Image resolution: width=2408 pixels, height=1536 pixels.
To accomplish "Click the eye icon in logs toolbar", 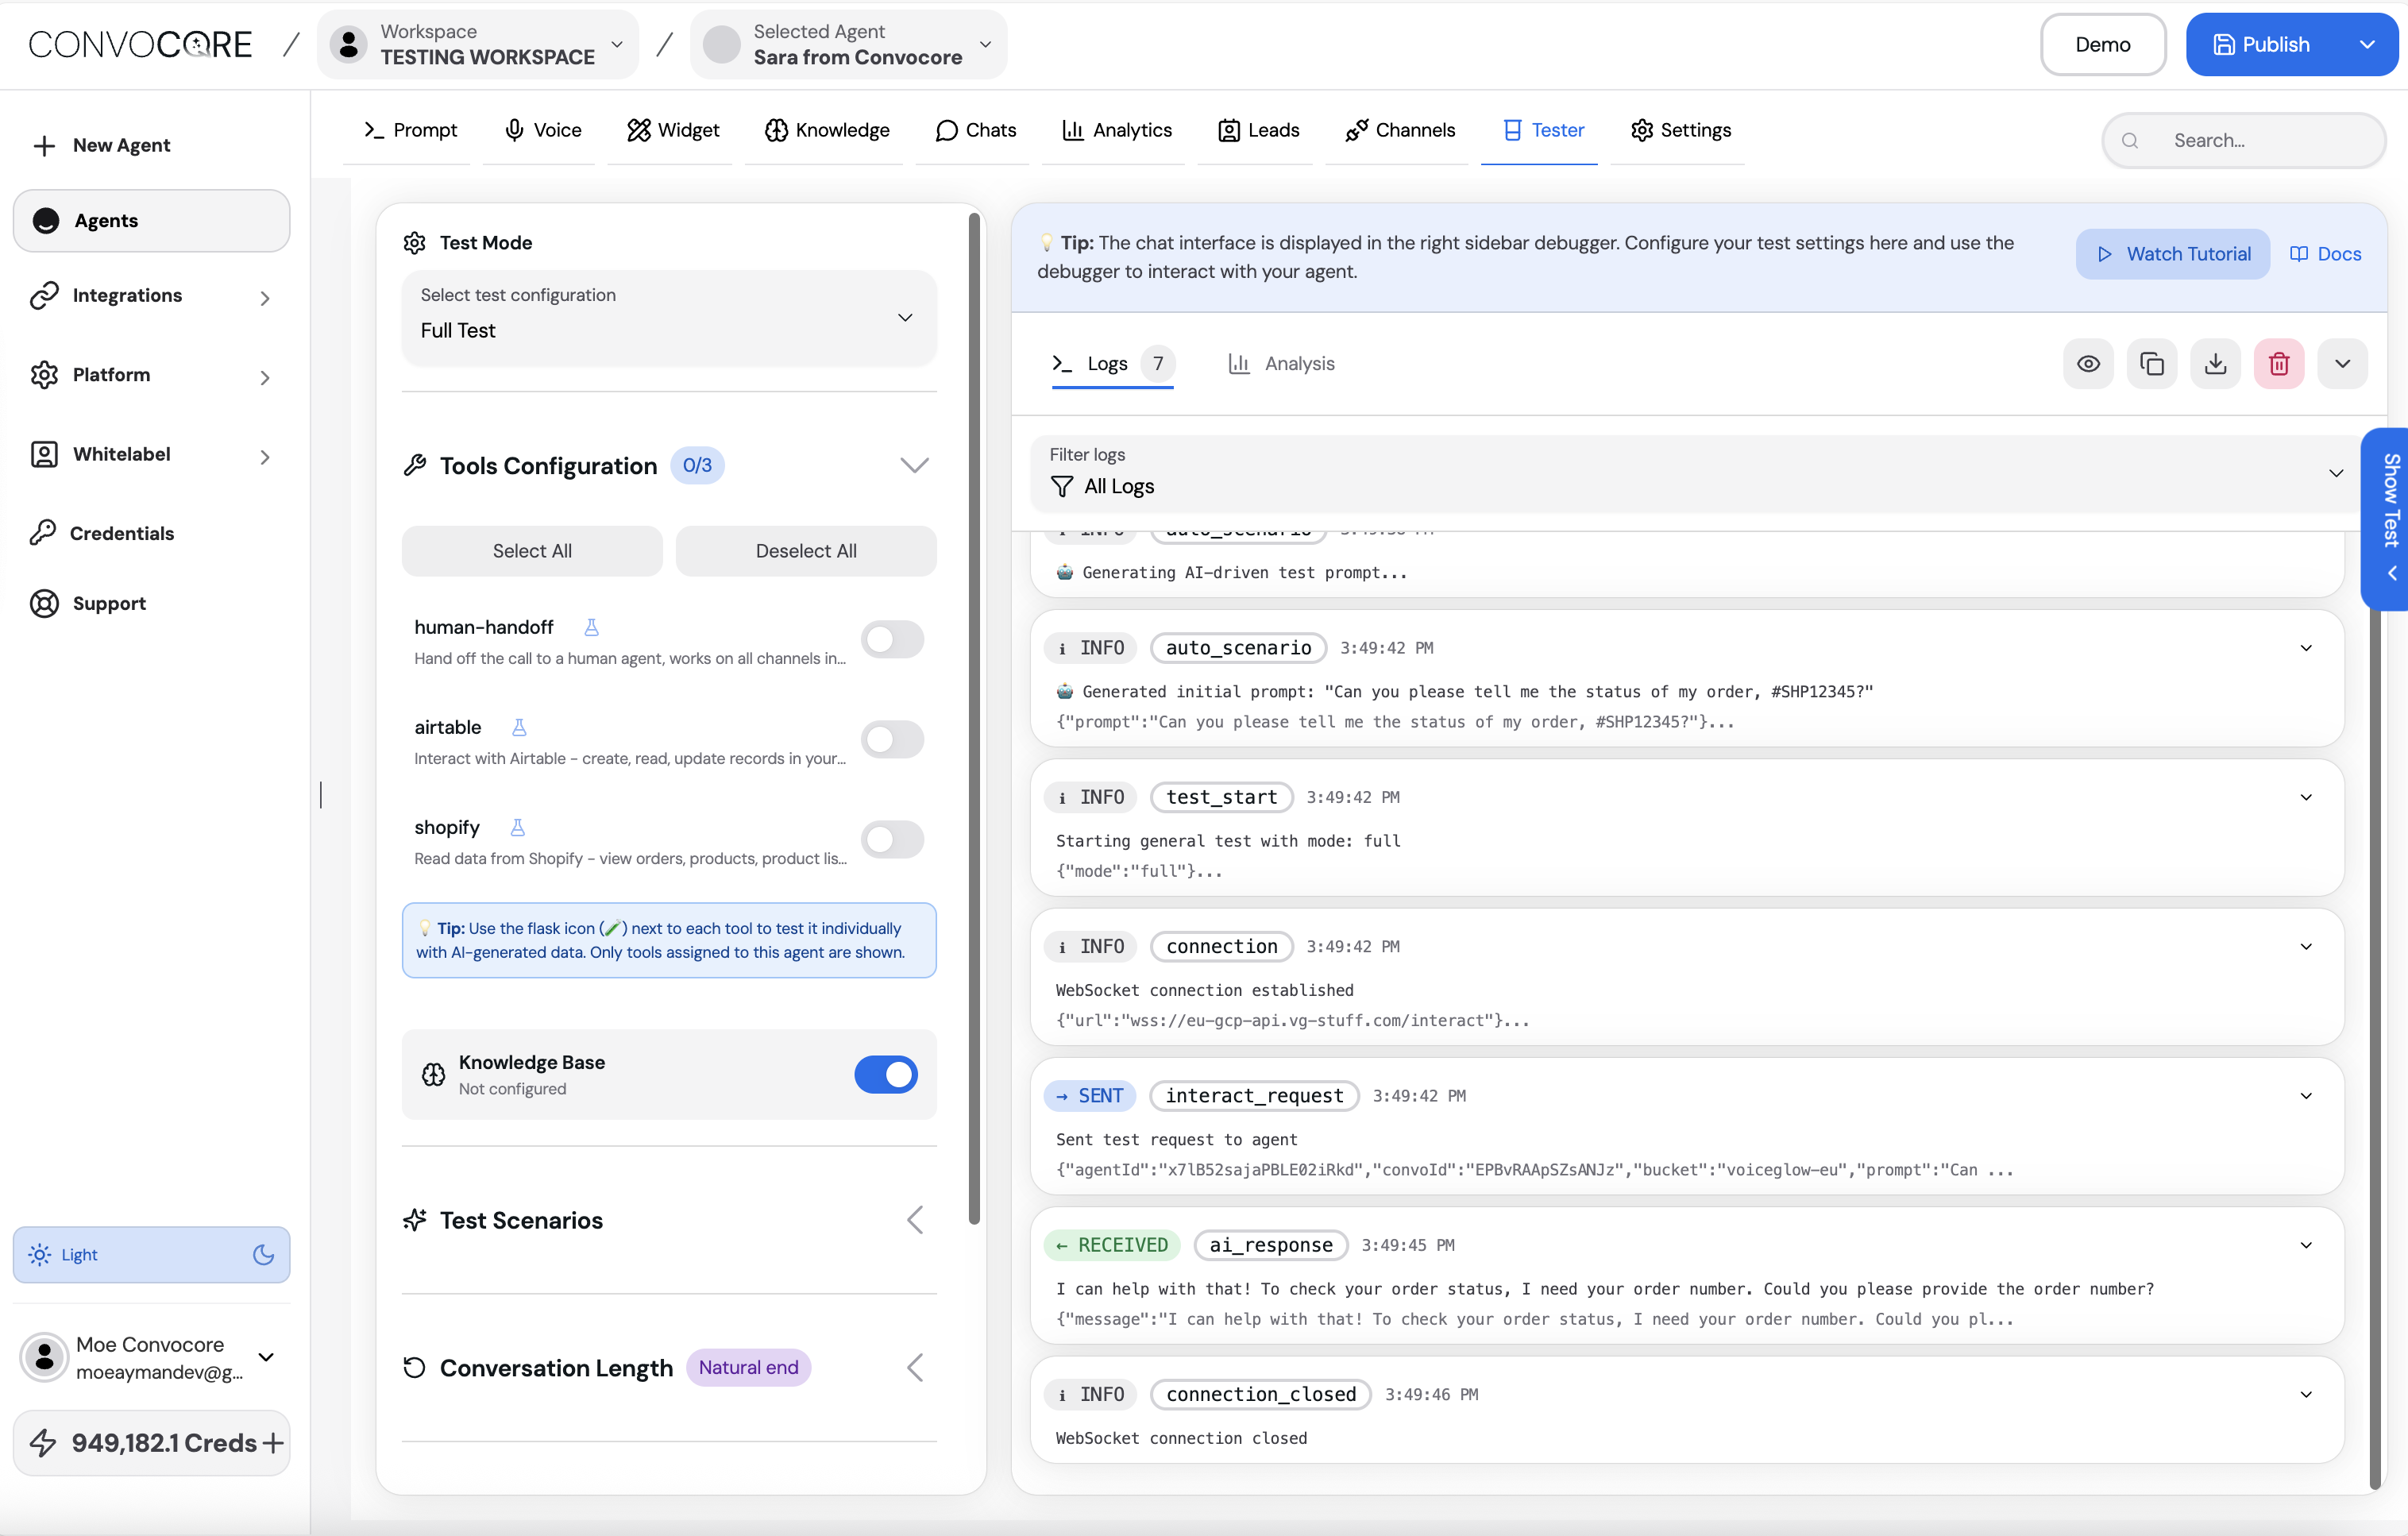I will point(2088,363).
